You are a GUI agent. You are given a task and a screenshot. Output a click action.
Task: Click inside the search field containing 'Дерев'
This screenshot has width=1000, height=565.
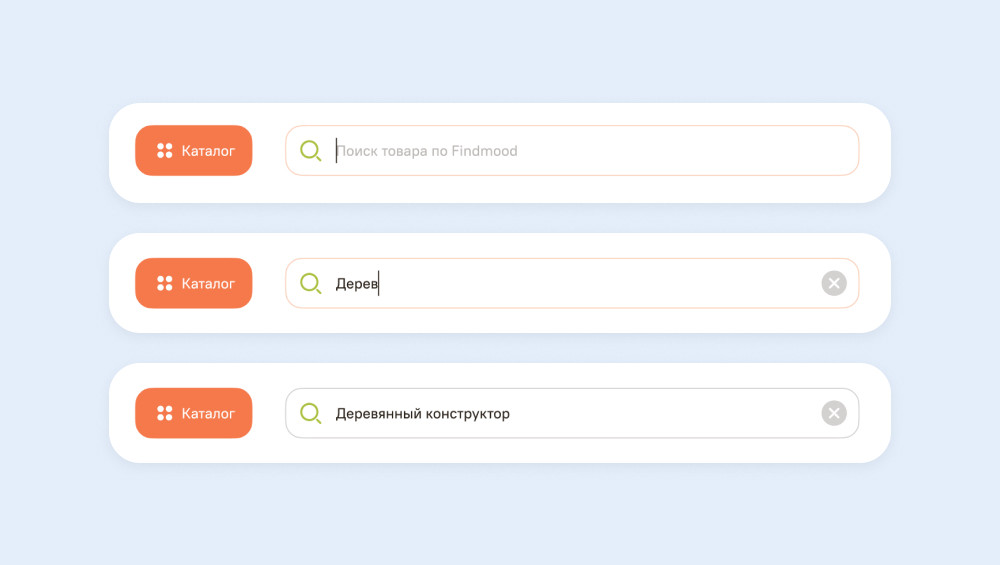click(x=572, y=283)
